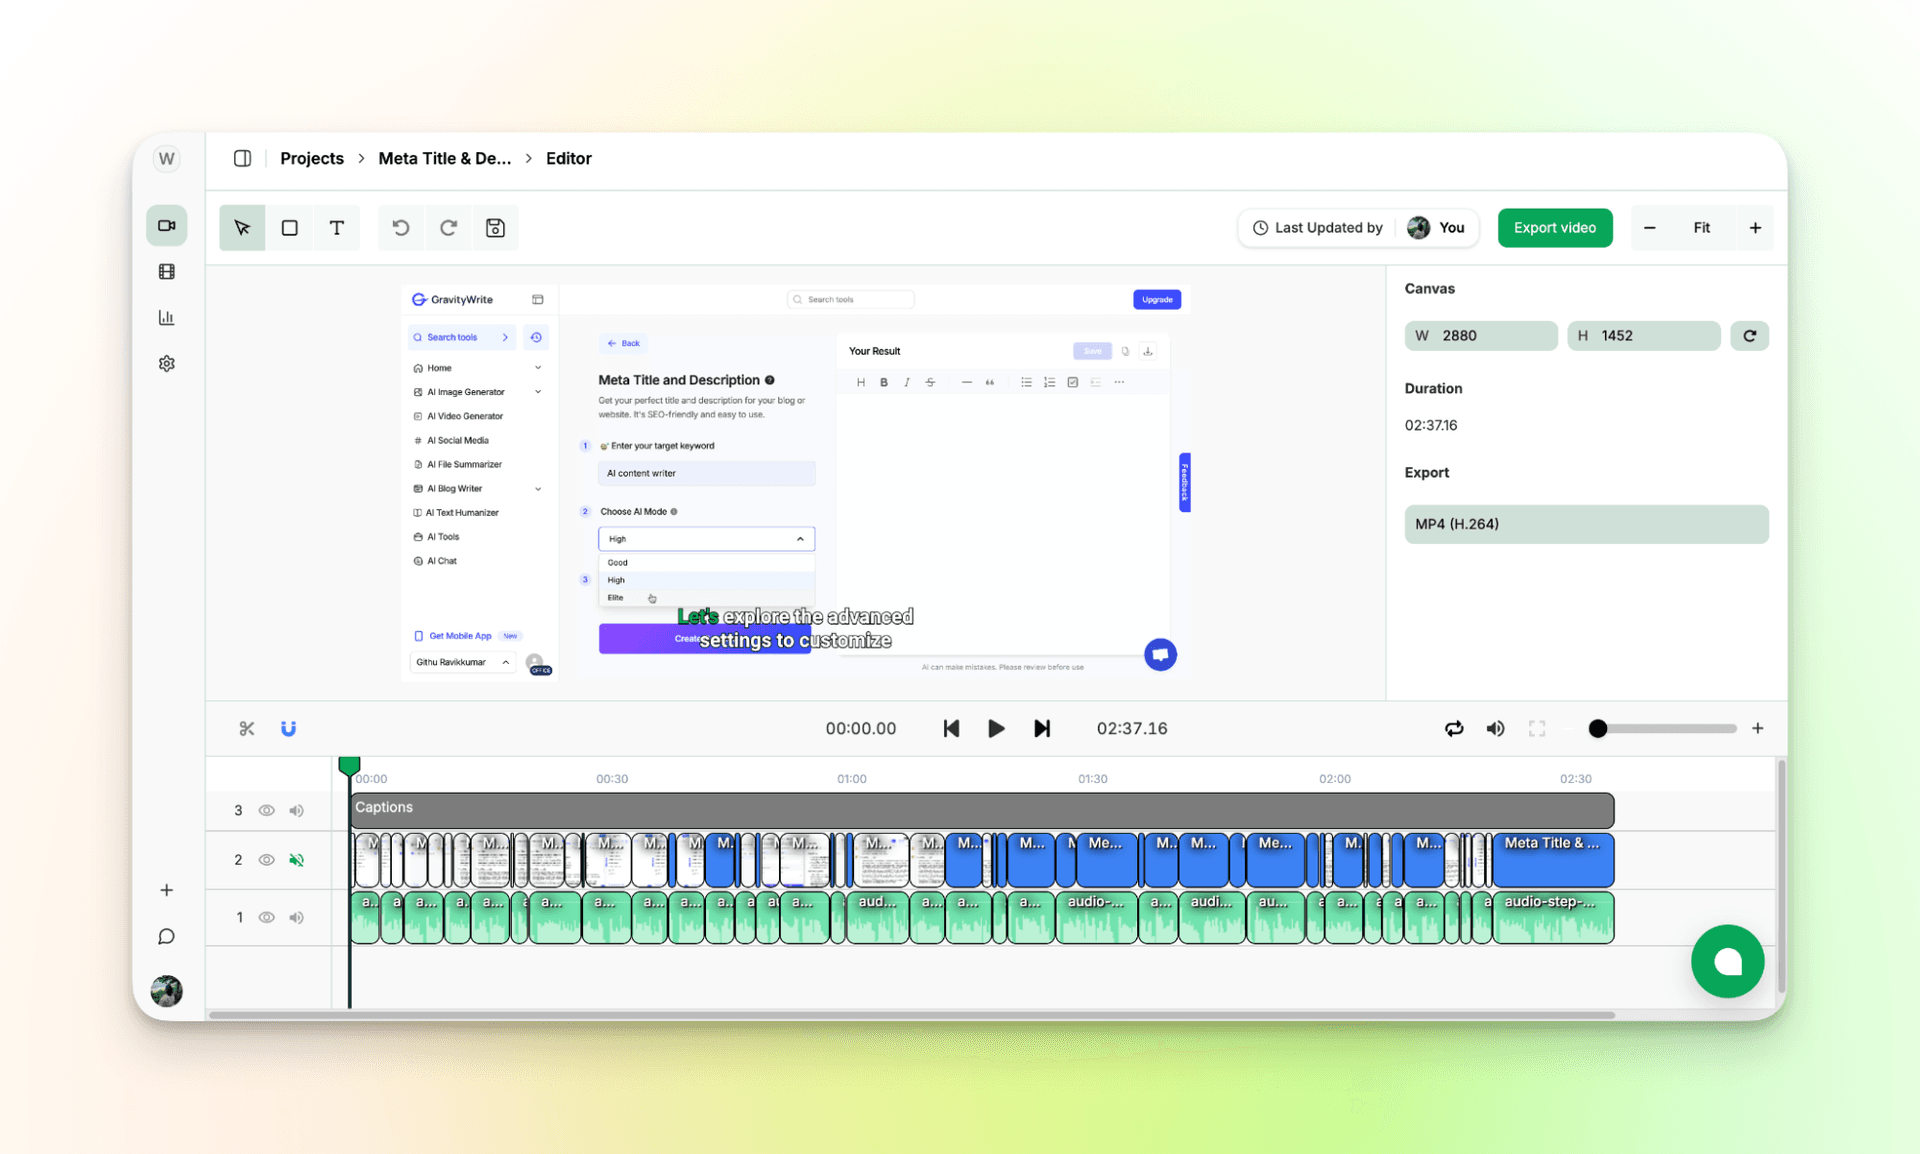Open the Export format dropdown showing MP4 (H.264)
The image size is (1920, 1154).
click(1586, 524)
